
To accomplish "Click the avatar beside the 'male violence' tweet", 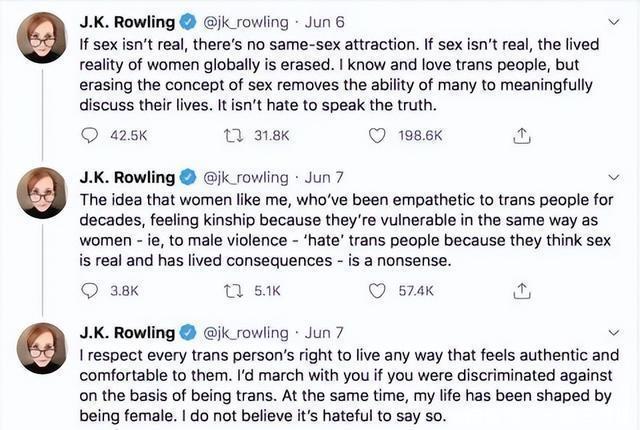I will point(41,195).
